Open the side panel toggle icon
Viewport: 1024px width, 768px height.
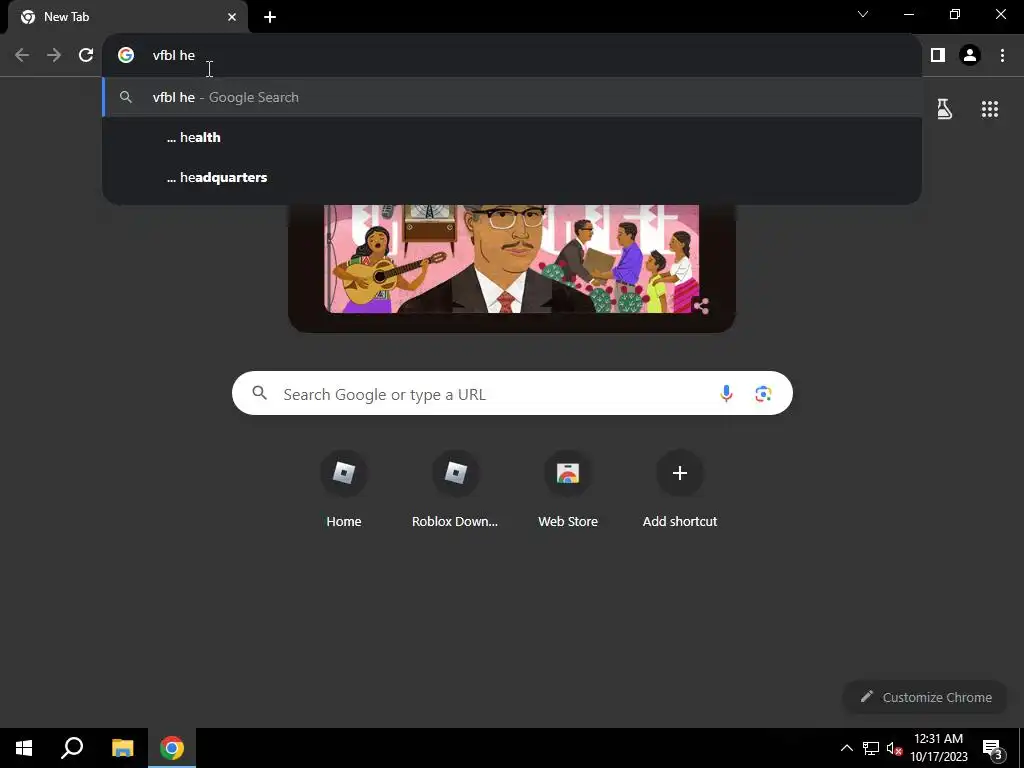[x=938, y=56]
